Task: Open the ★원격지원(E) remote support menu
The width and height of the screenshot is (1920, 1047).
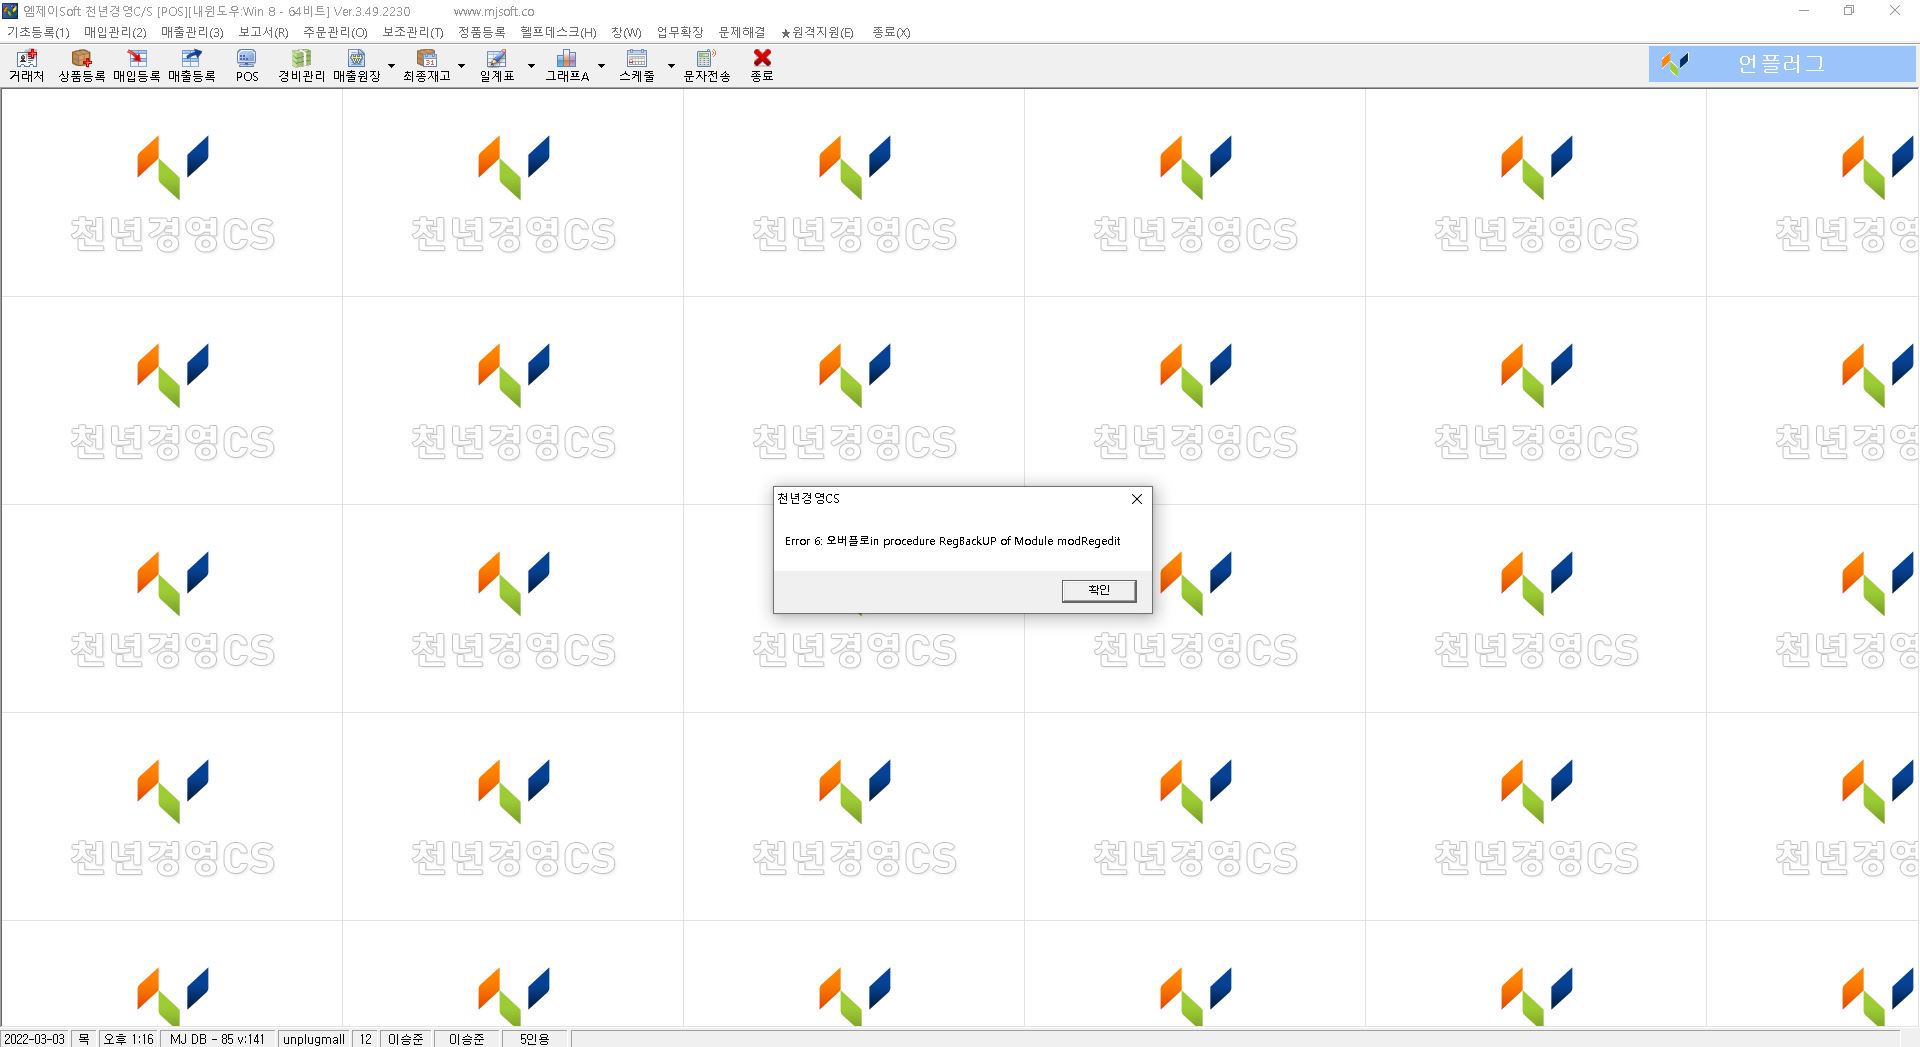Action: click(817, 32)
